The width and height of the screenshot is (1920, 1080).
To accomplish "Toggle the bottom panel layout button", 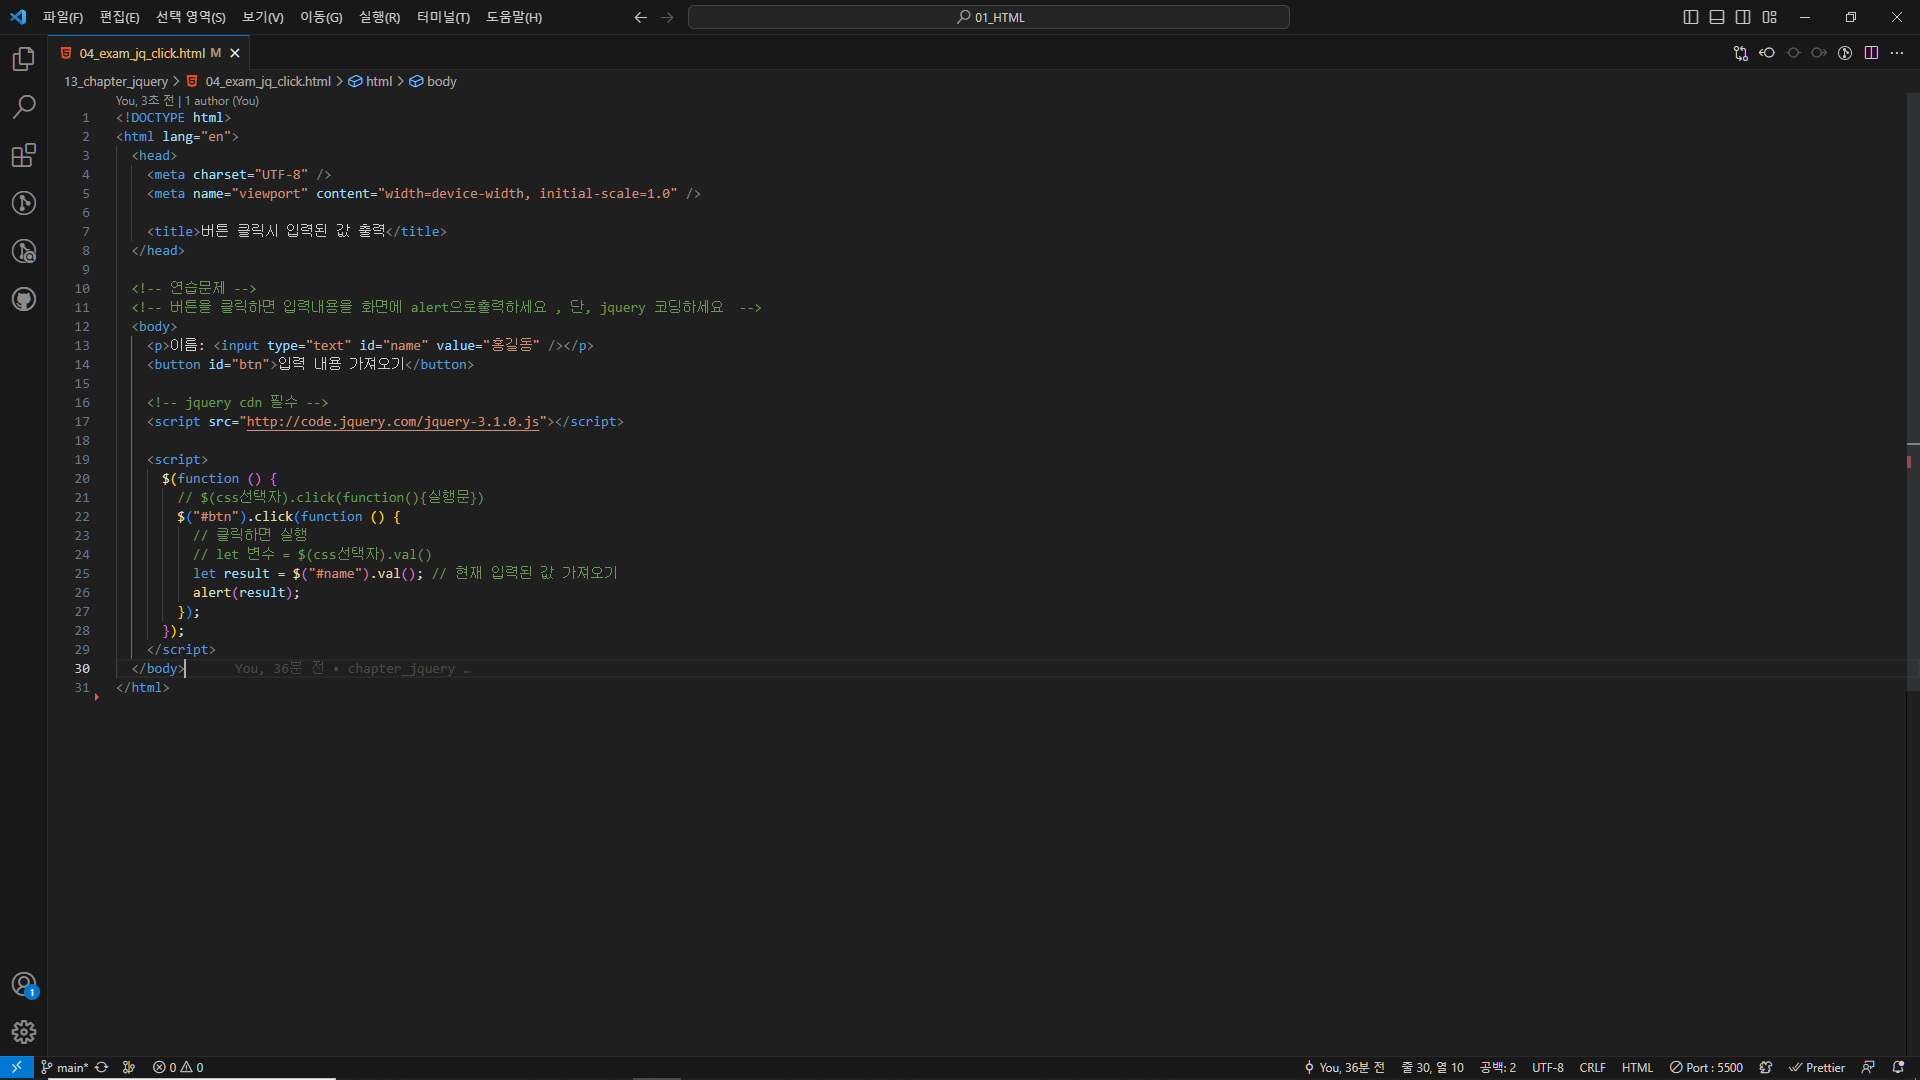I will point(1717,17).
